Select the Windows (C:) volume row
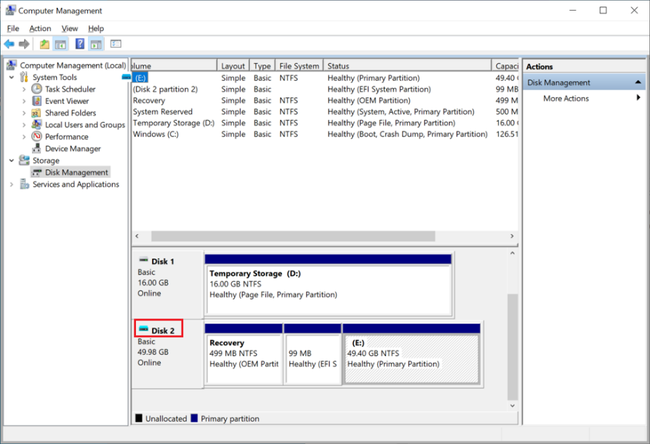The width and height of the screenshot is (650, 444). (x=325, y=134)
